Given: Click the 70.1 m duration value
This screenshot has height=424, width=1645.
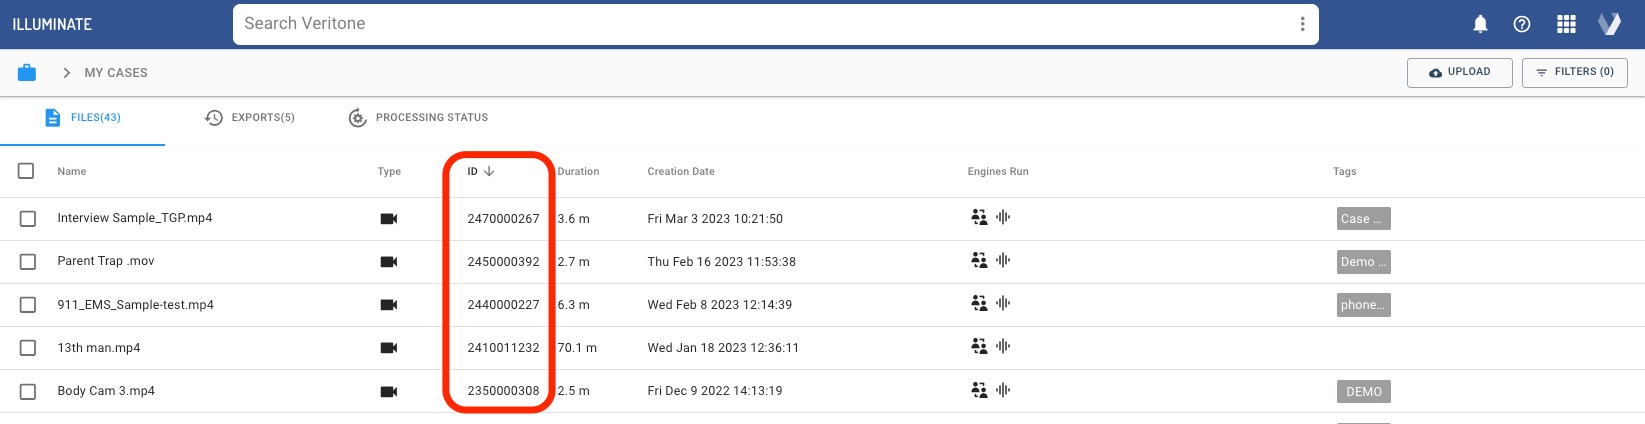Looking at the screenshot, I should [577, 348].
